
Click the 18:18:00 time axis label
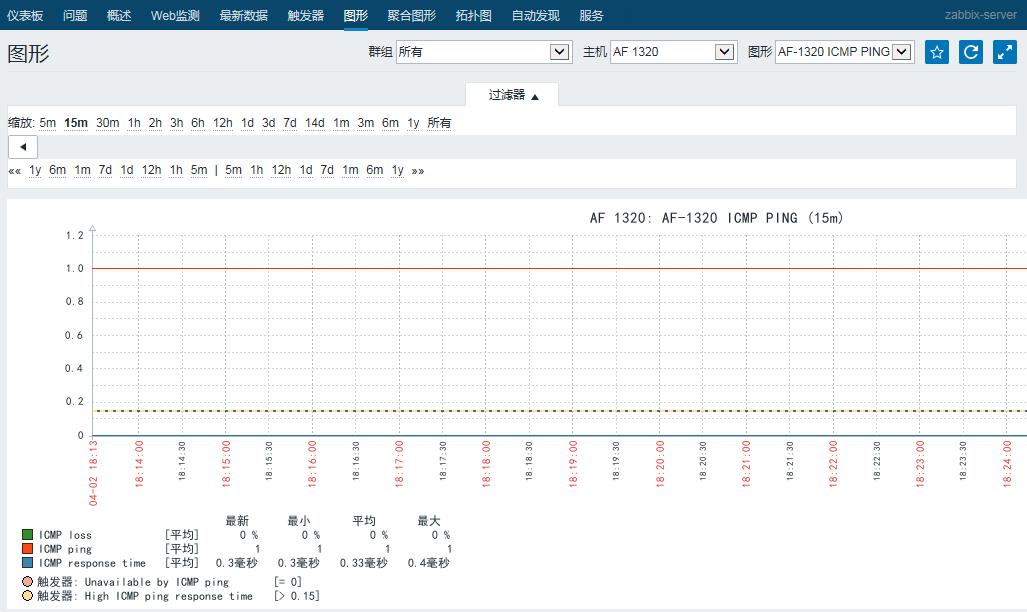coord(486,463)
